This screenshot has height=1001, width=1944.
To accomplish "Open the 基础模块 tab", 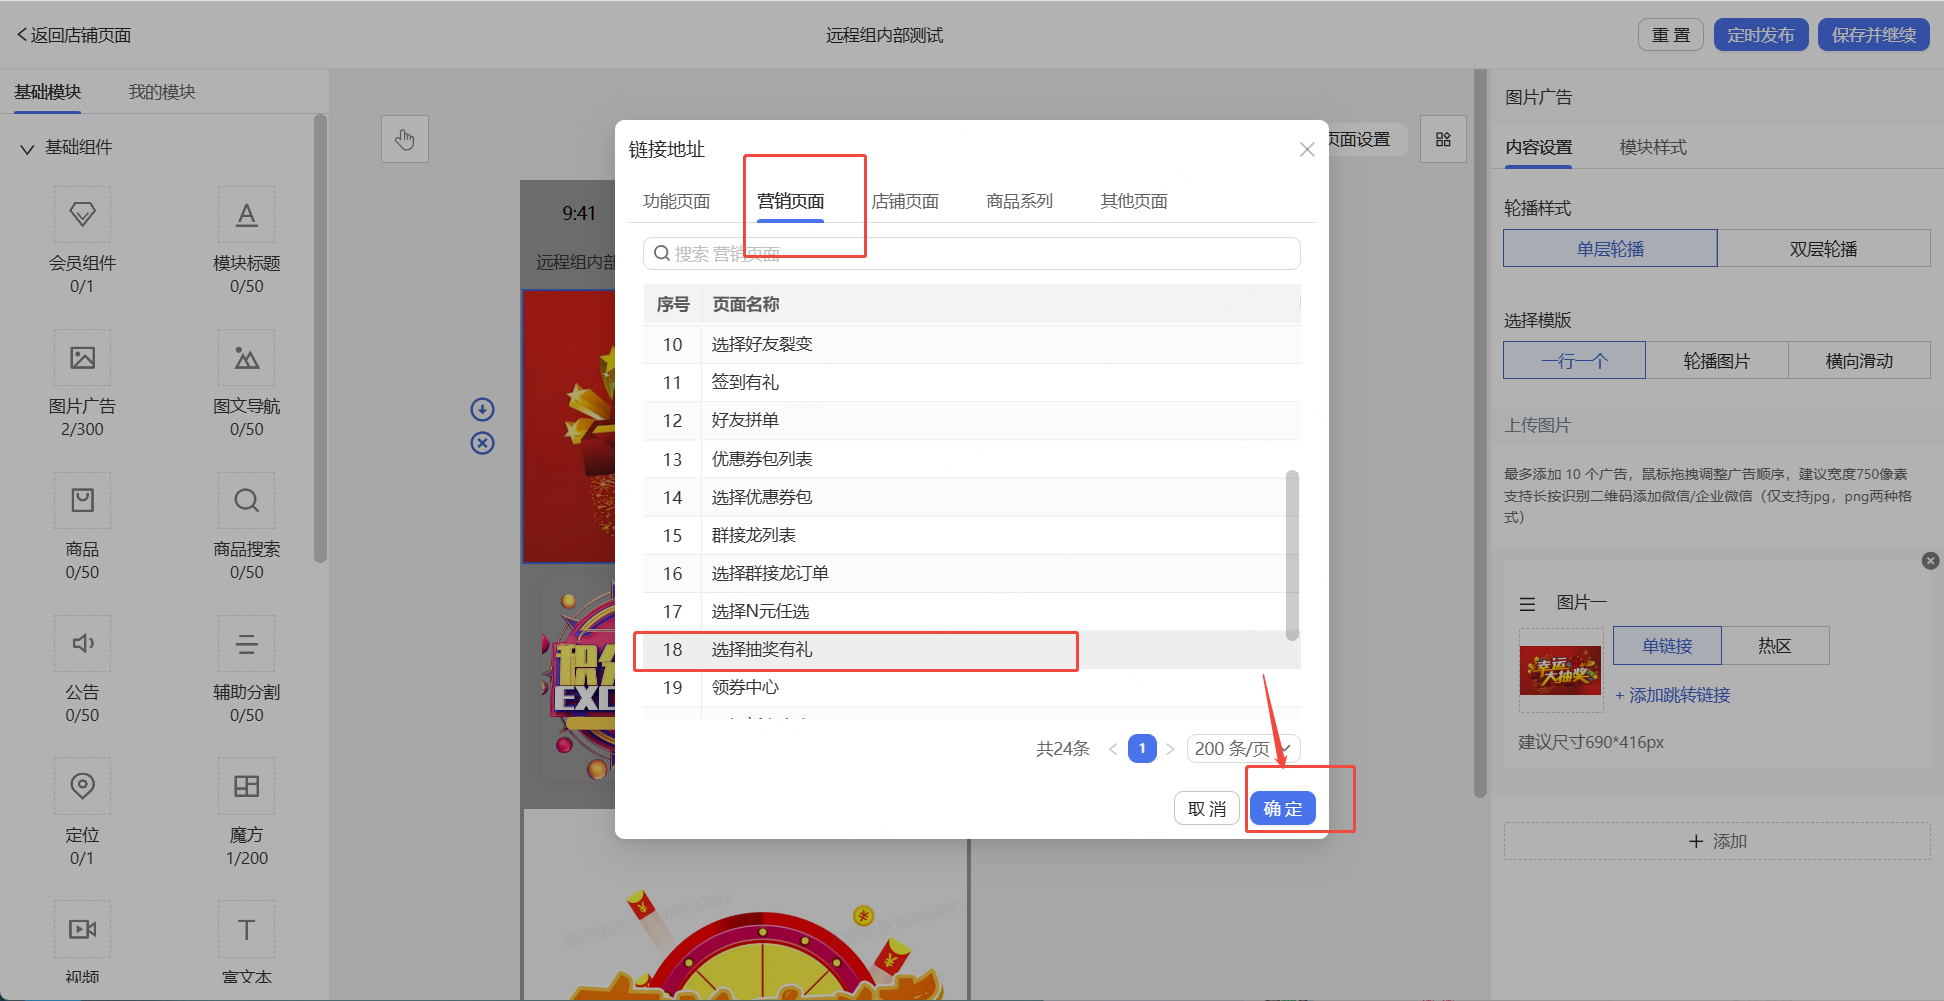I will click(x=47, y=92).
